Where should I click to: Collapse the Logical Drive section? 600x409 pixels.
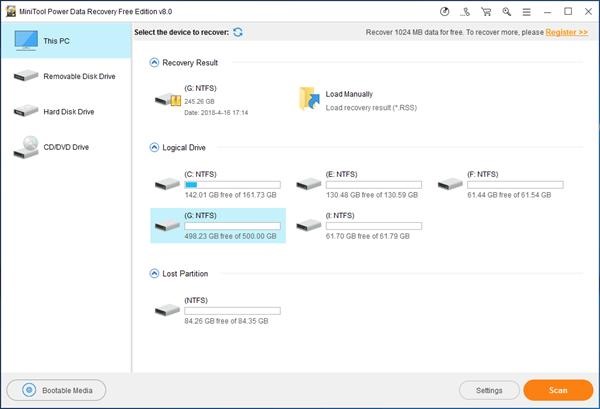point(154,147)
